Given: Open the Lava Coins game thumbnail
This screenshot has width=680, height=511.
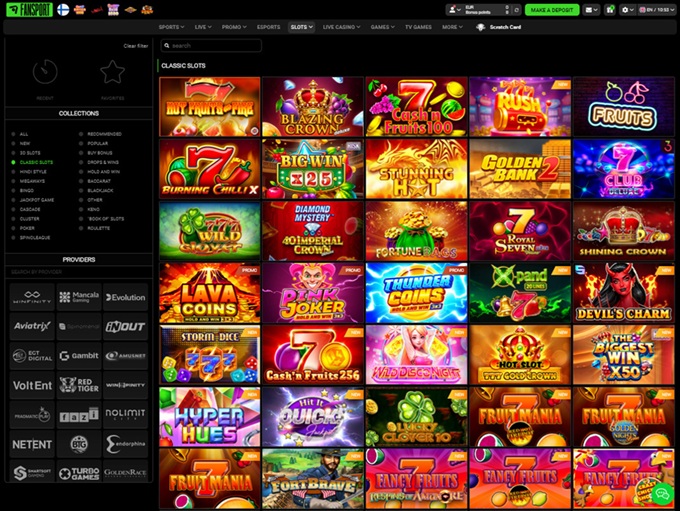Looking at the screenshot, I should [x=210, y=293].
